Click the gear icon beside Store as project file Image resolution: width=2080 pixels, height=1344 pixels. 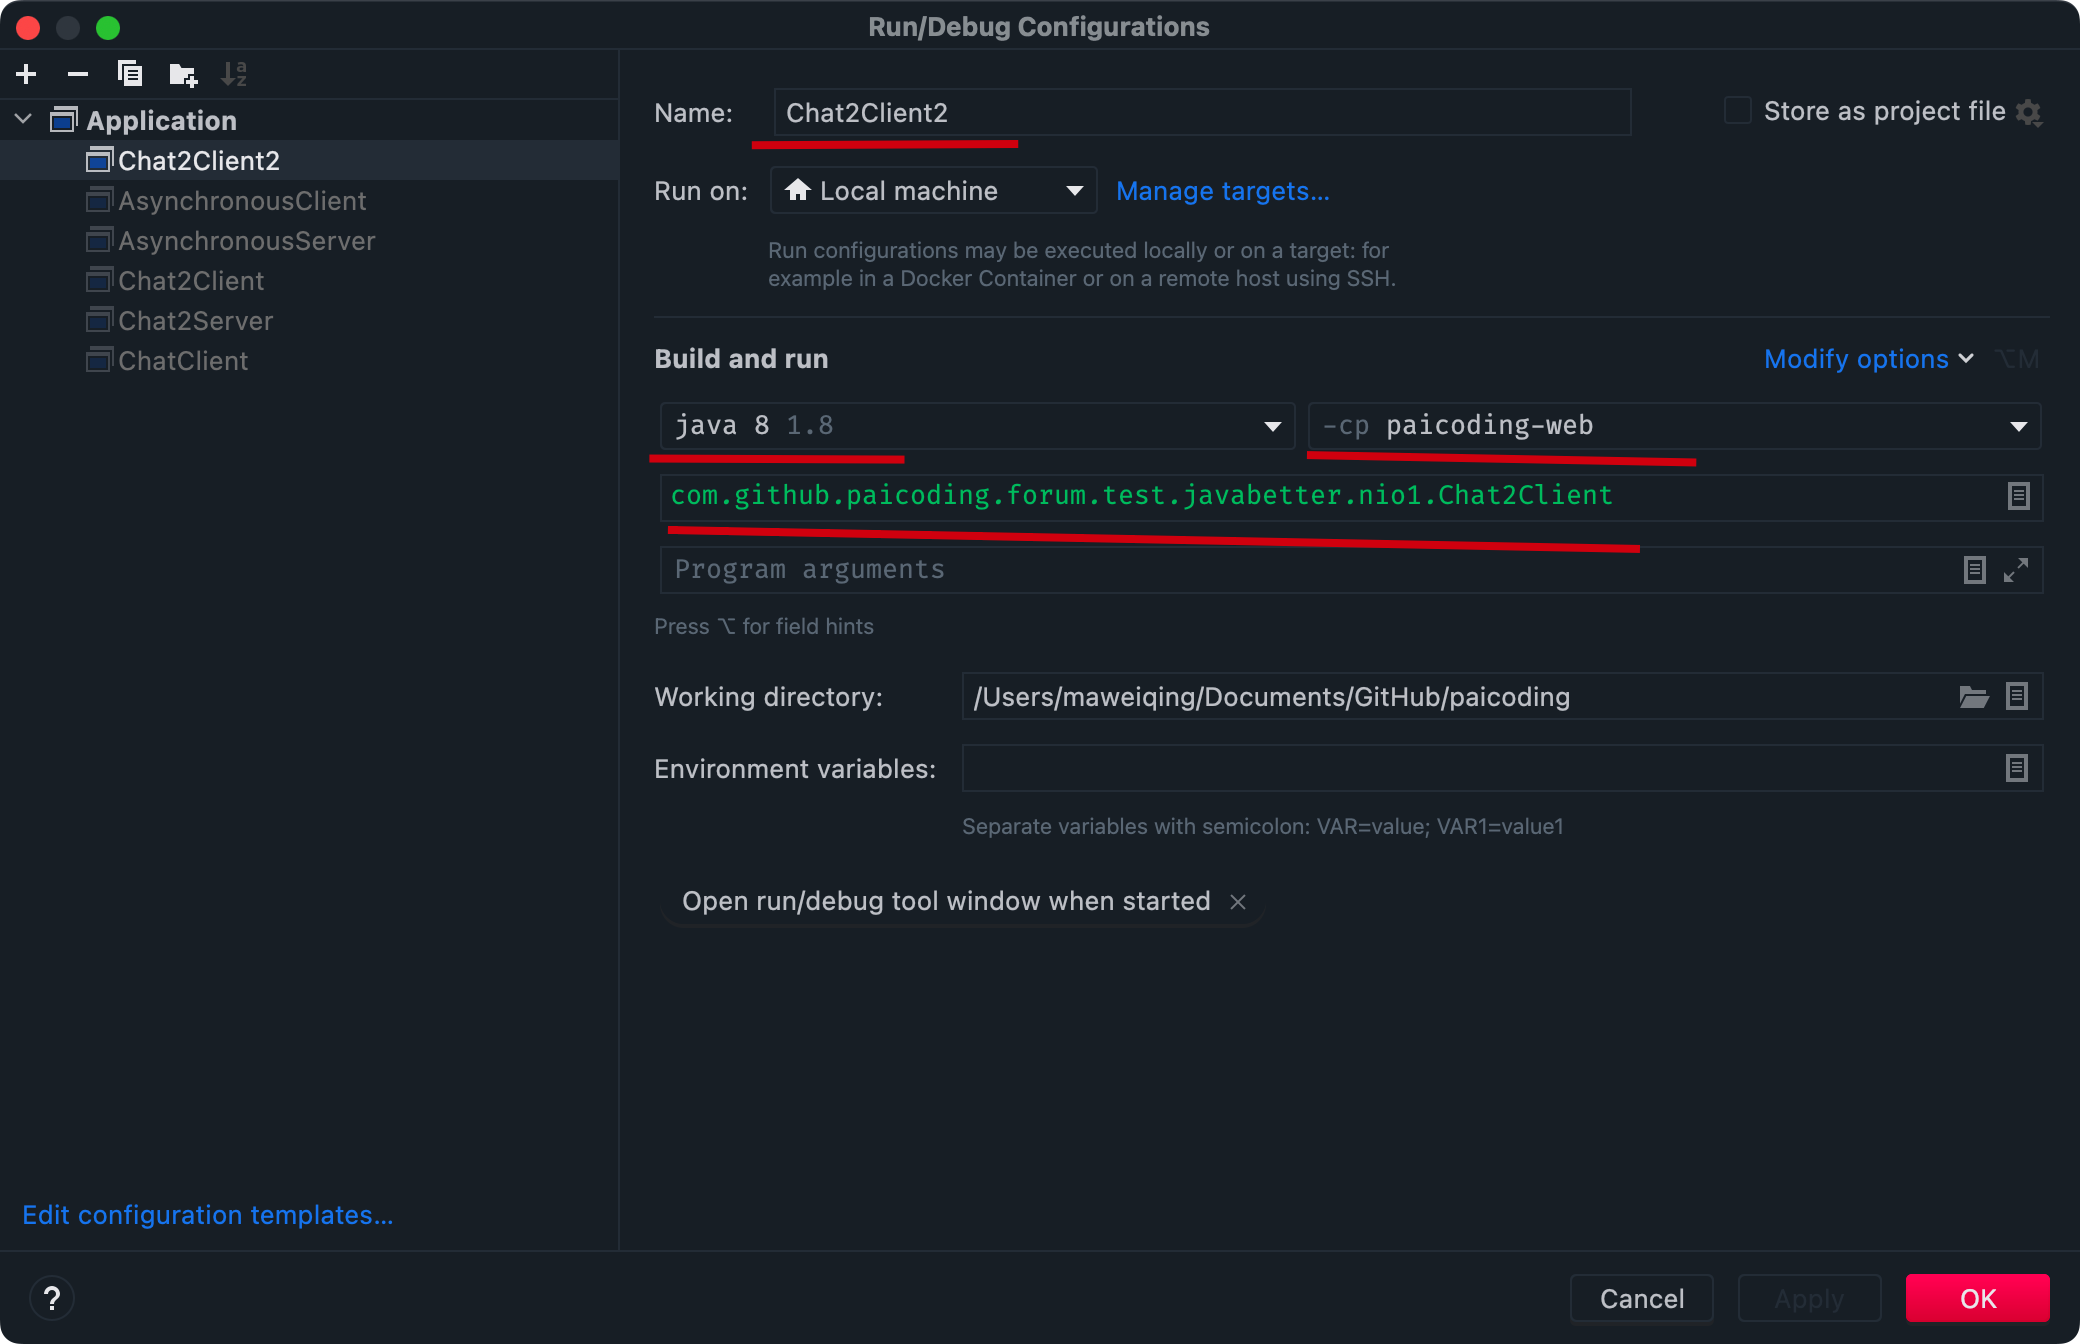(2029, 112)
